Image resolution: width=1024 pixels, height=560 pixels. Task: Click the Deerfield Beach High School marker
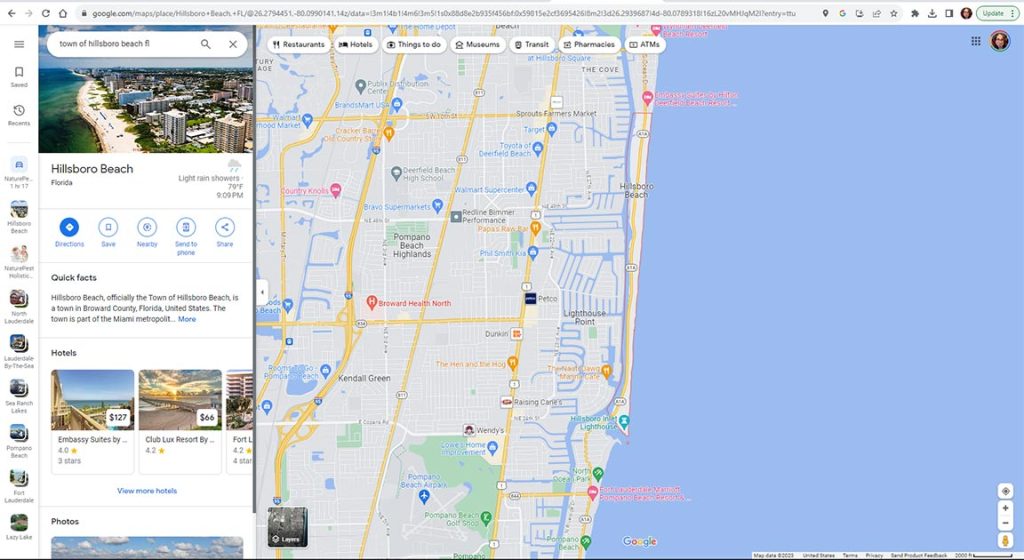[x=396, y=174]
